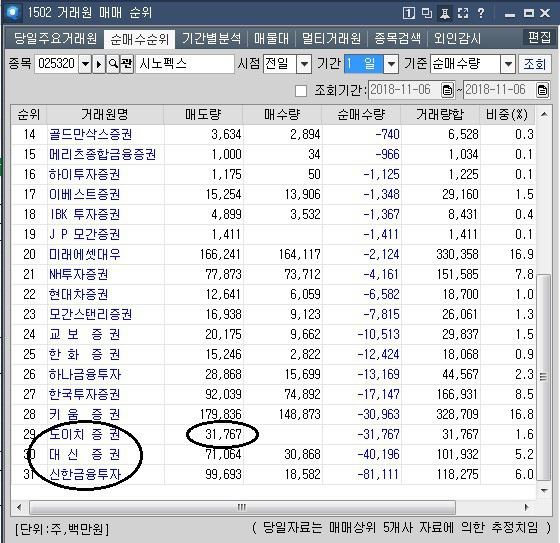The width and height of the screenshot is (560, 543).
Task: Click the 키움 증권 broker name
Action: click(85, 415)
